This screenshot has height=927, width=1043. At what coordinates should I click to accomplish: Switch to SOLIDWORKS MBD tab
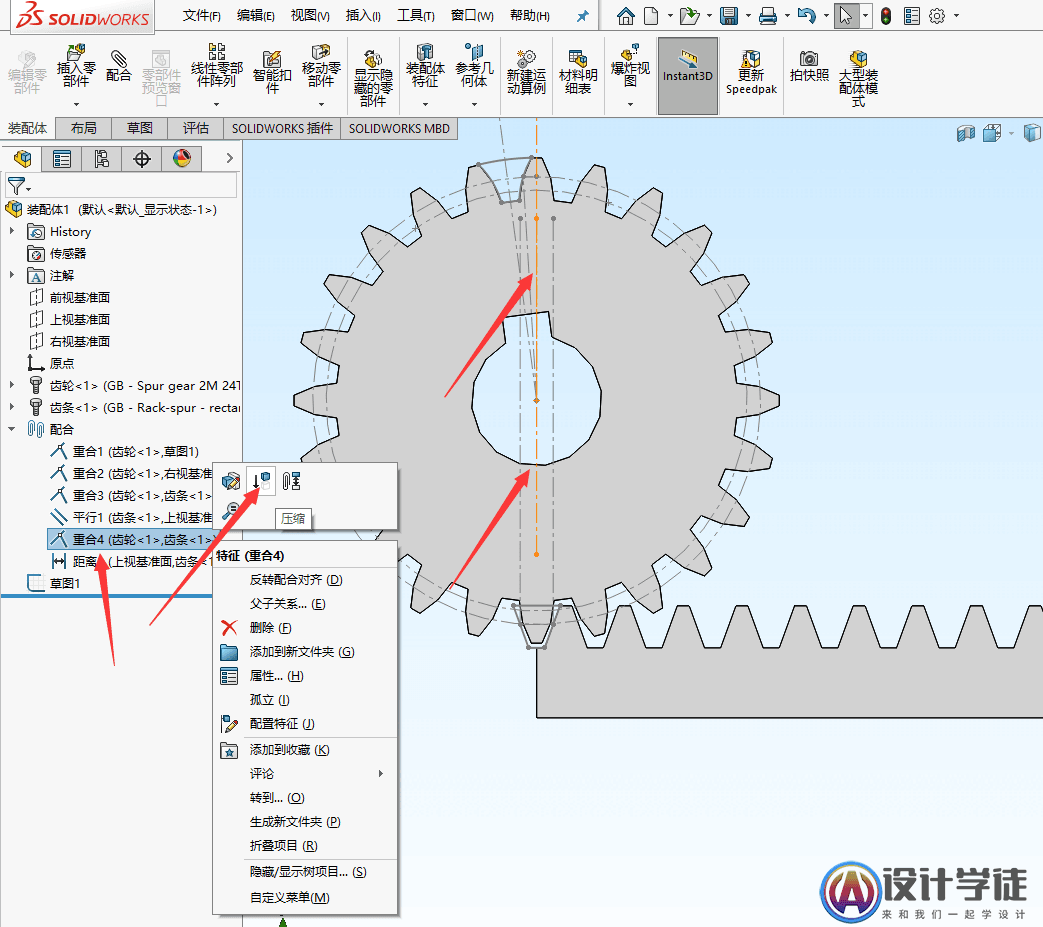coord(399,128)
